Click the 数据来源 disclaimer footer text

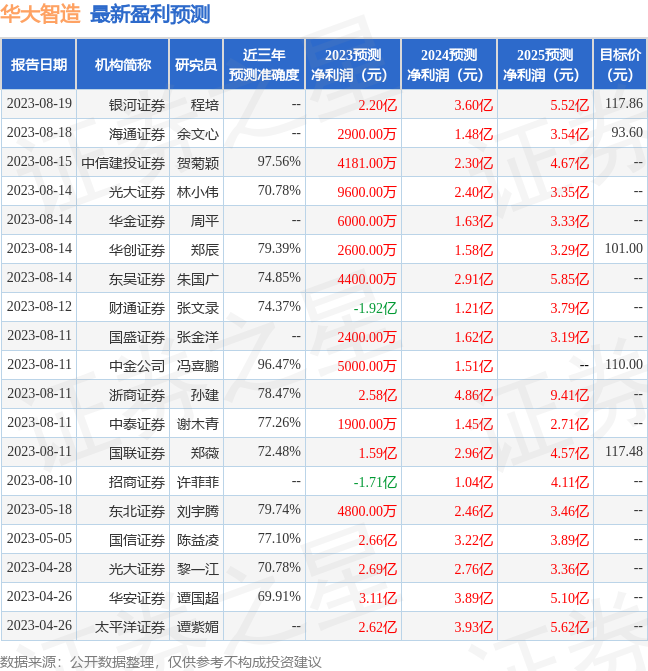(161, 662)
